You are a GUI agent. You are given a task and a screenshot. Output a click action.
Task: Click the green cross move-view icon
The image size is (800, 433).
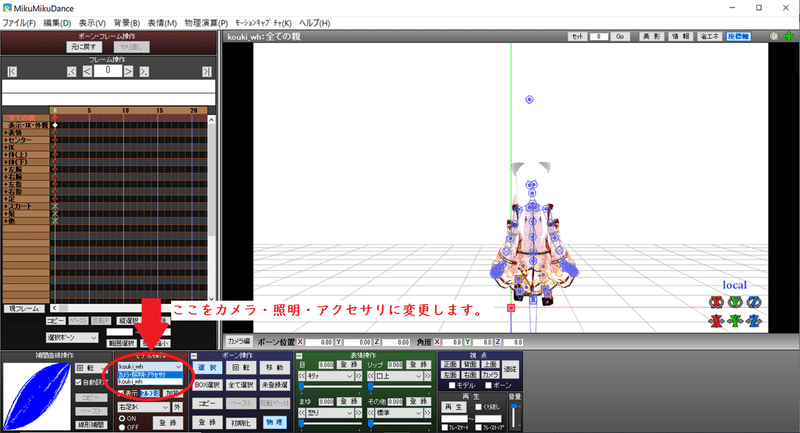[x=789, y=36]
